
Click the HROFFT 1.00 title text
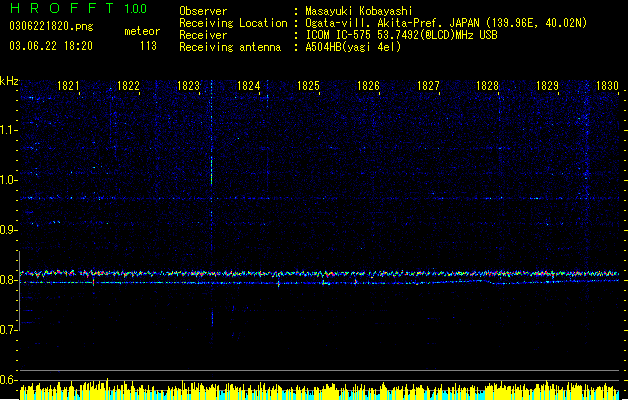(x=78, y=8)
